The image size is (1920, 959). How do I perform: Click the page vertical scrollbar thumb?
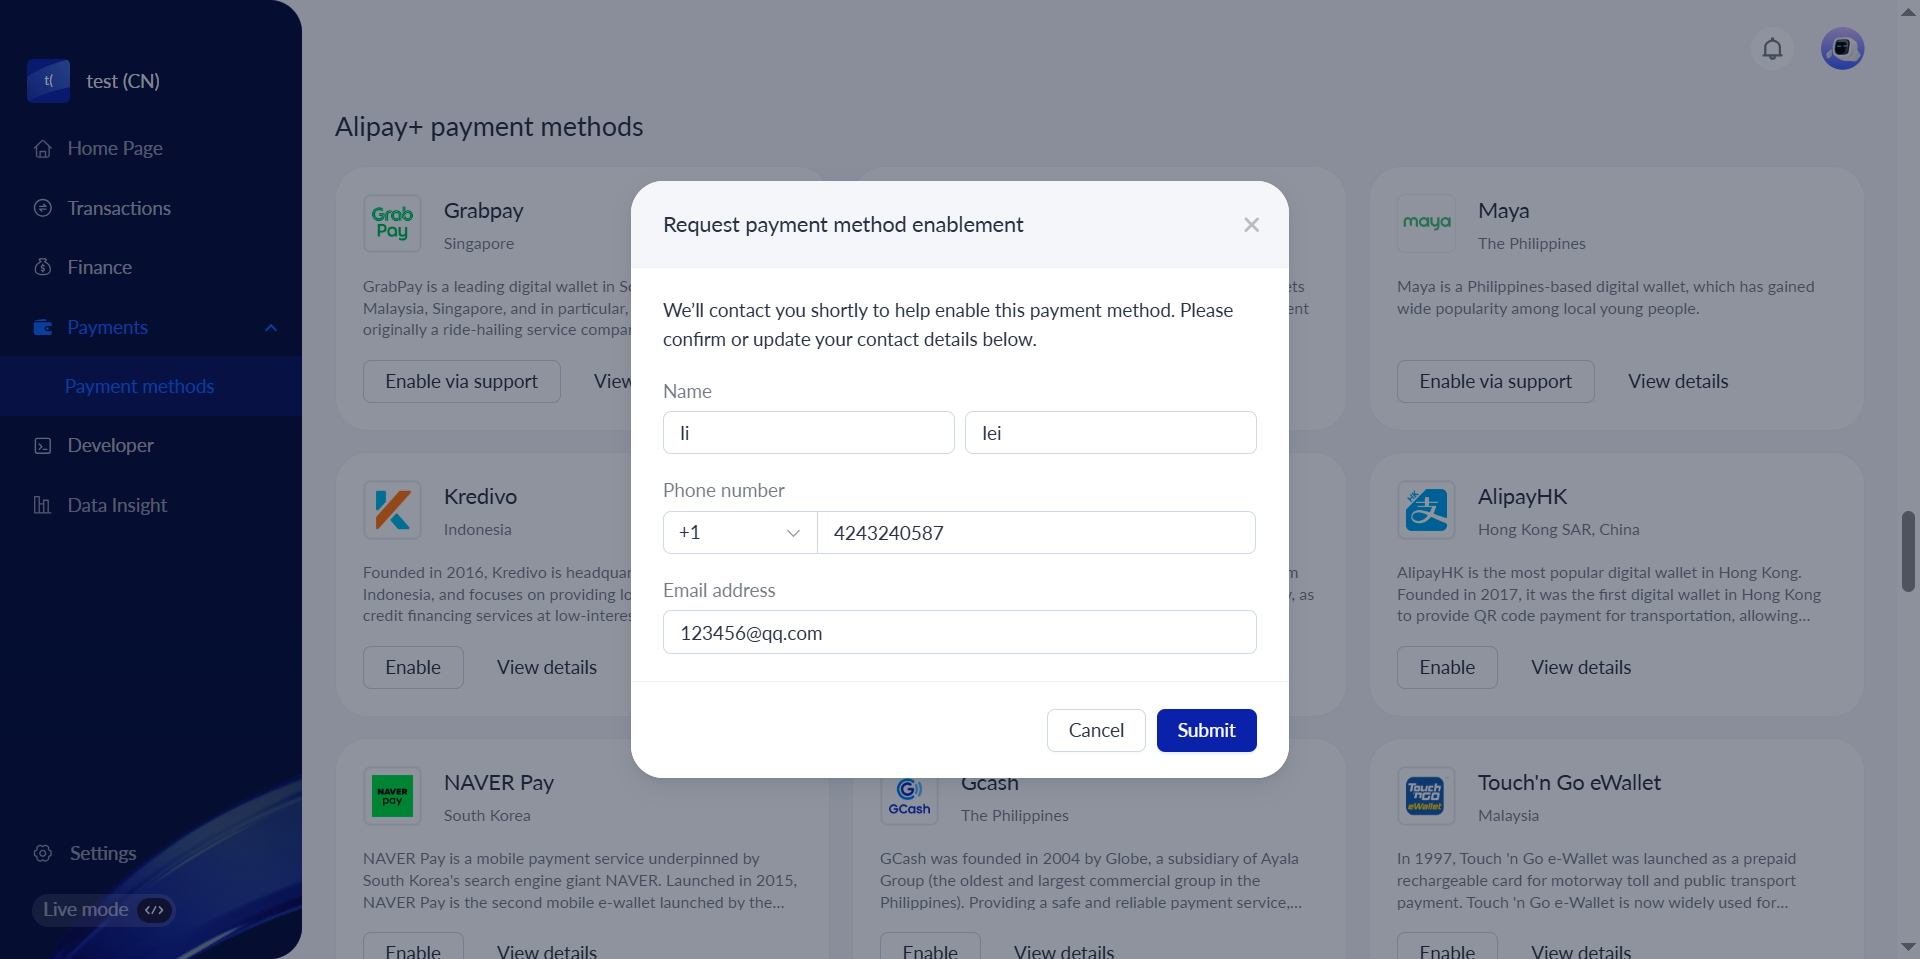click(1908, 551)
